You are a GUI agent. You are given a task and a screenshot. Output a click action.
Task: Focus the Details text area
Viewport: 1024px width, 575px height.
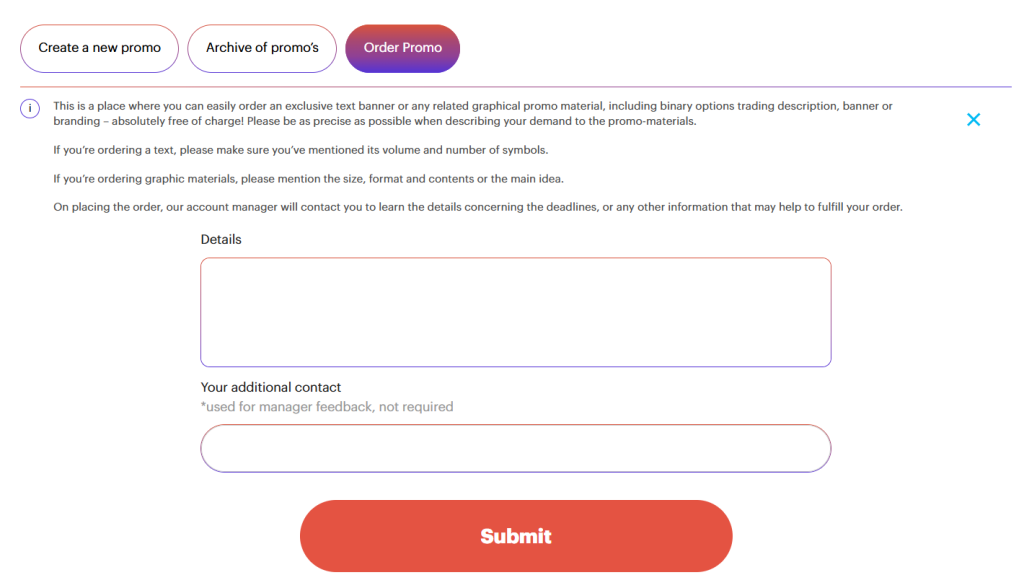(x=516, y=312)
